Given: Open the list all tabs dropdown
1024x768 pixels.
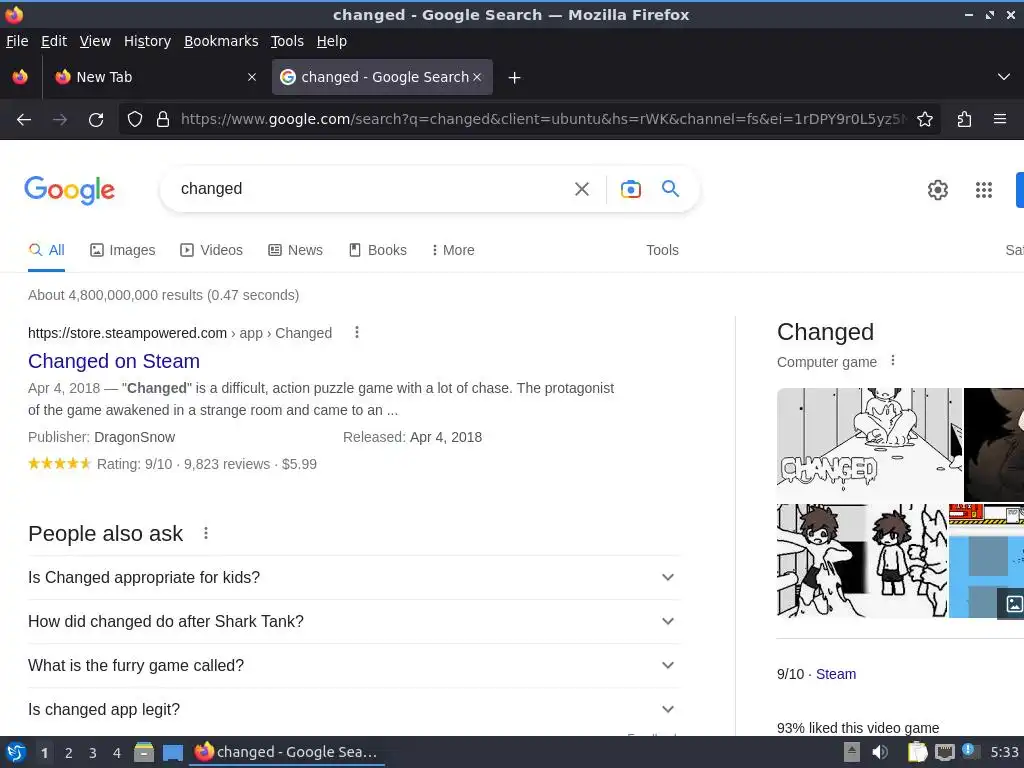Looking at the screenshot, I should (1004, 77).
